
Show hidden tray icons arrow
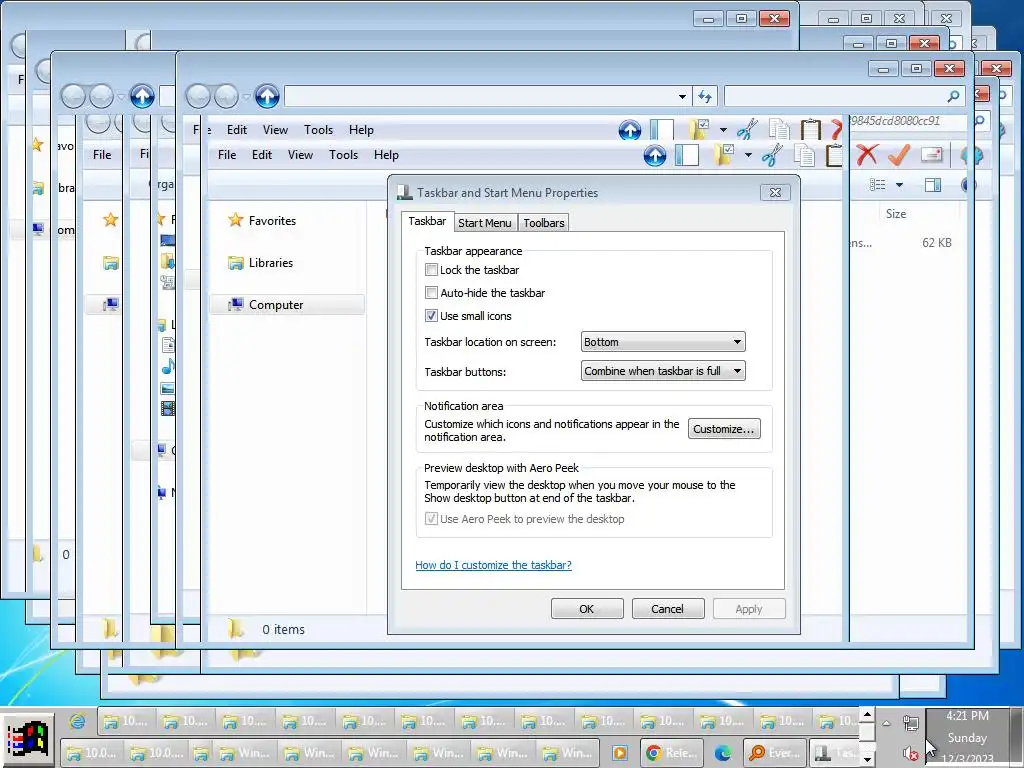[x=886, y=723]
